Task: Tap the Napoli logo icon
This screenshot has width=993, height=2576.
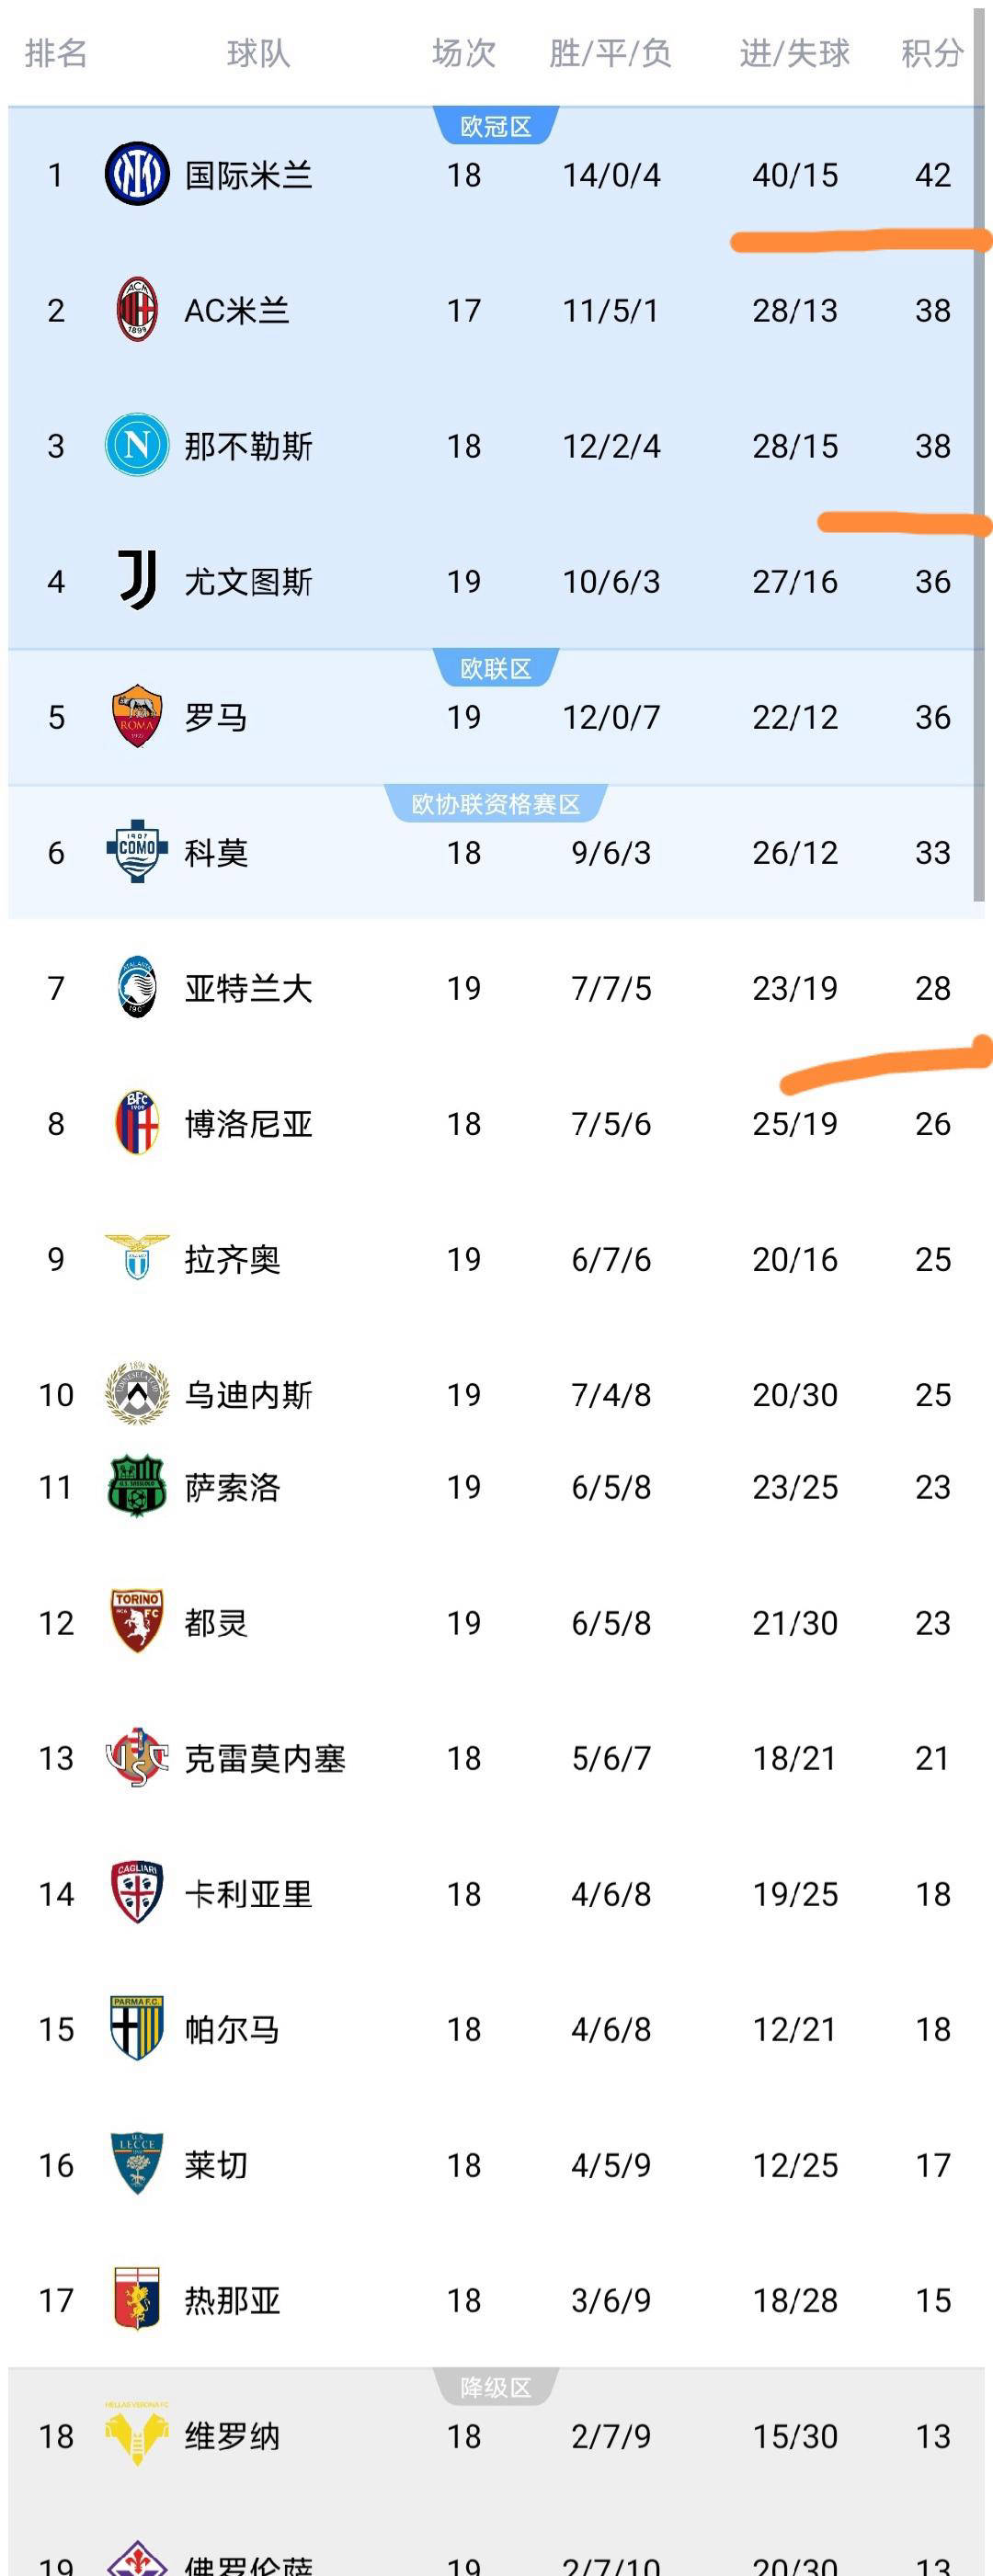Action: pos(137,445)
